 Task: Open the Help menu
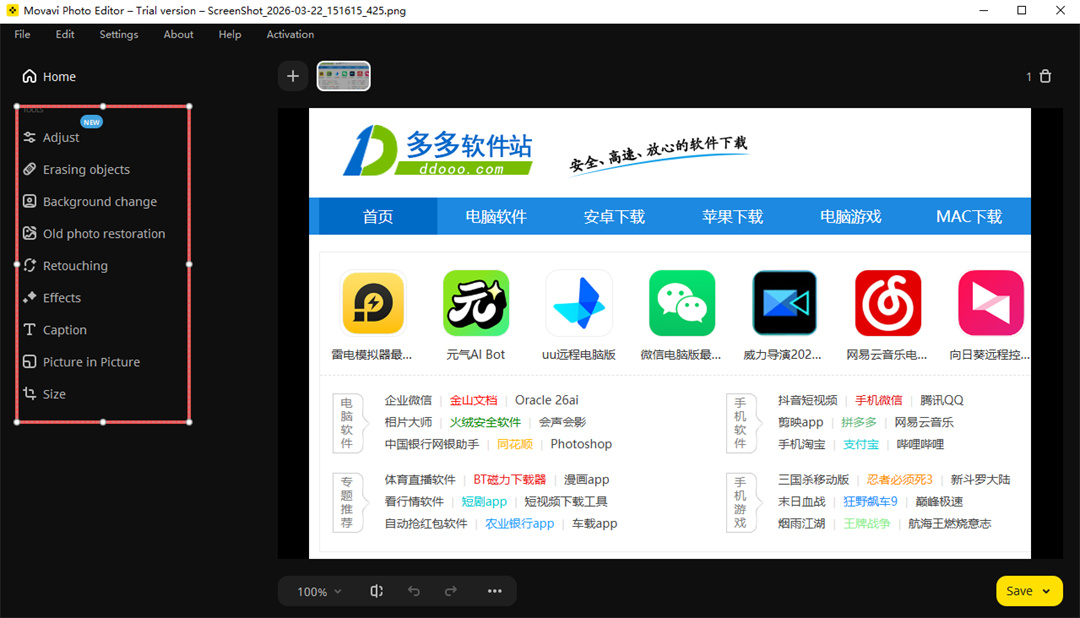230,34
